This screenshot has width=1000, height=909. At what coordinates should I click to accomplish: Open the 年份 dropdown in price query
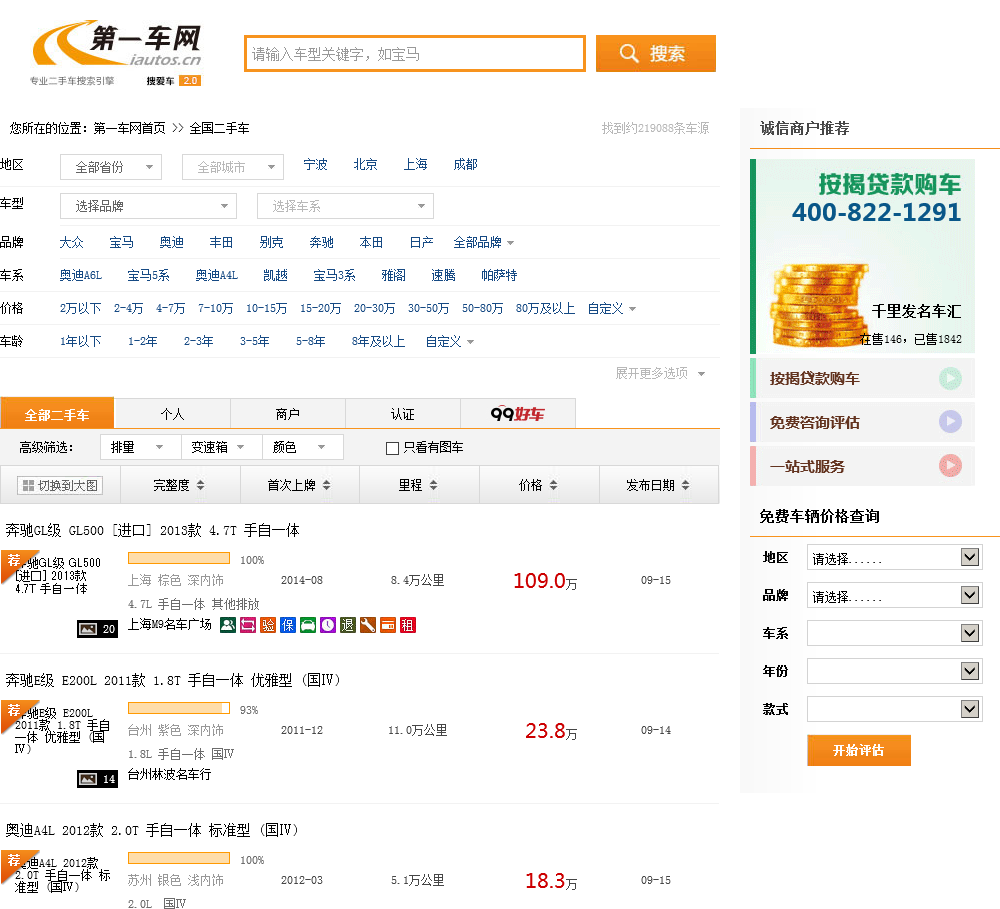click(x=894, y=671)
